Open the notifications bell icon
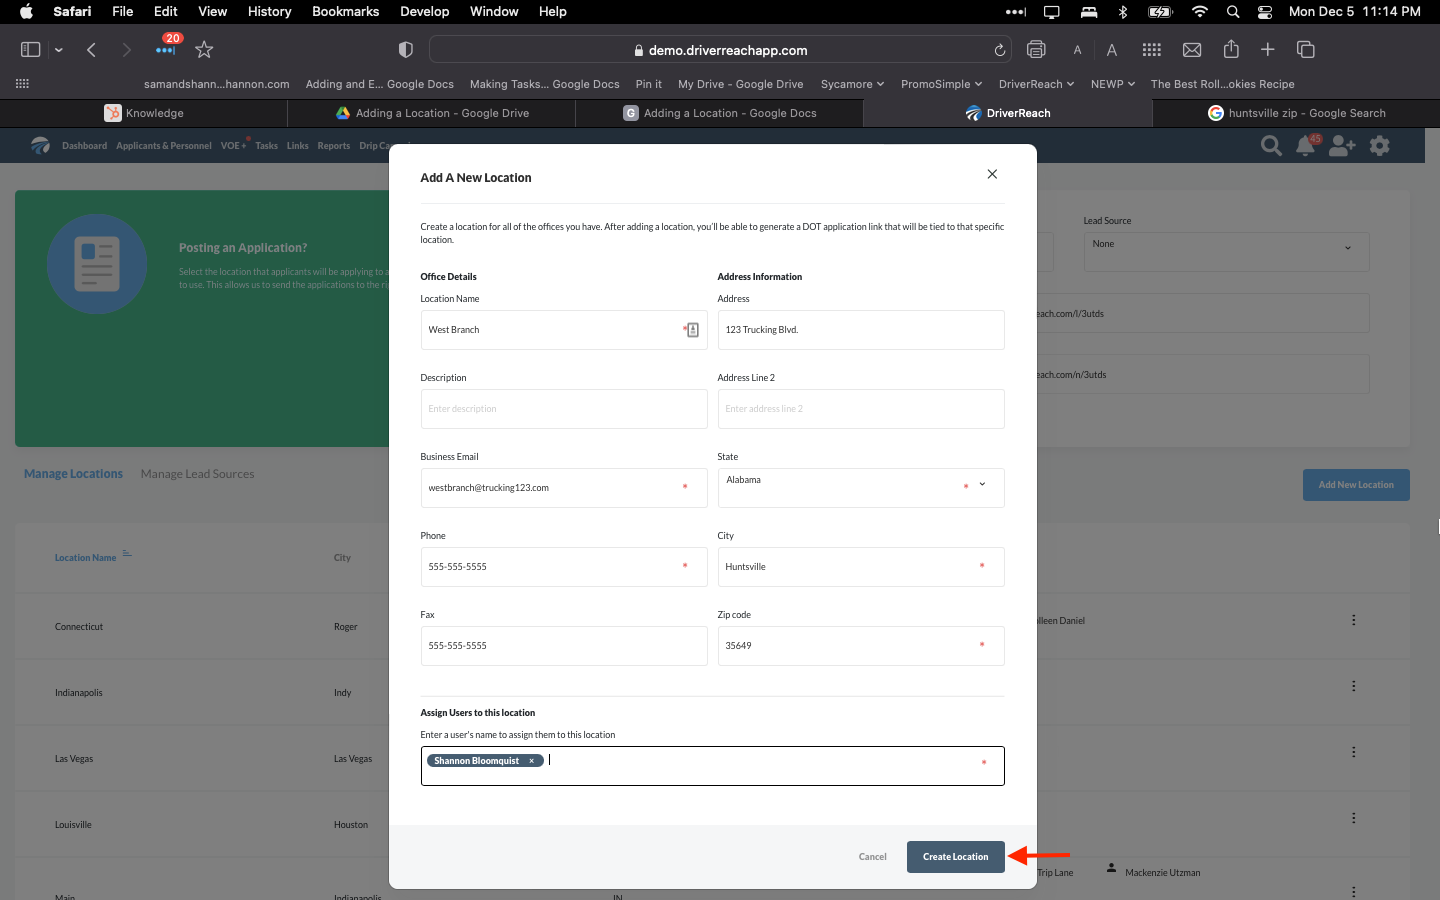 (1305, 146)
